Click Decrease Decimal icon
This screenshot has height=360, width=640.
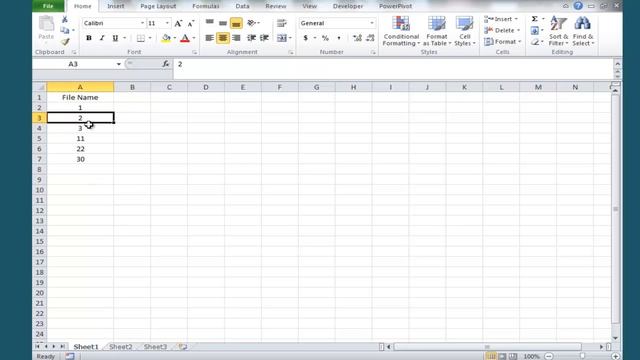click(x=370, y=38)
